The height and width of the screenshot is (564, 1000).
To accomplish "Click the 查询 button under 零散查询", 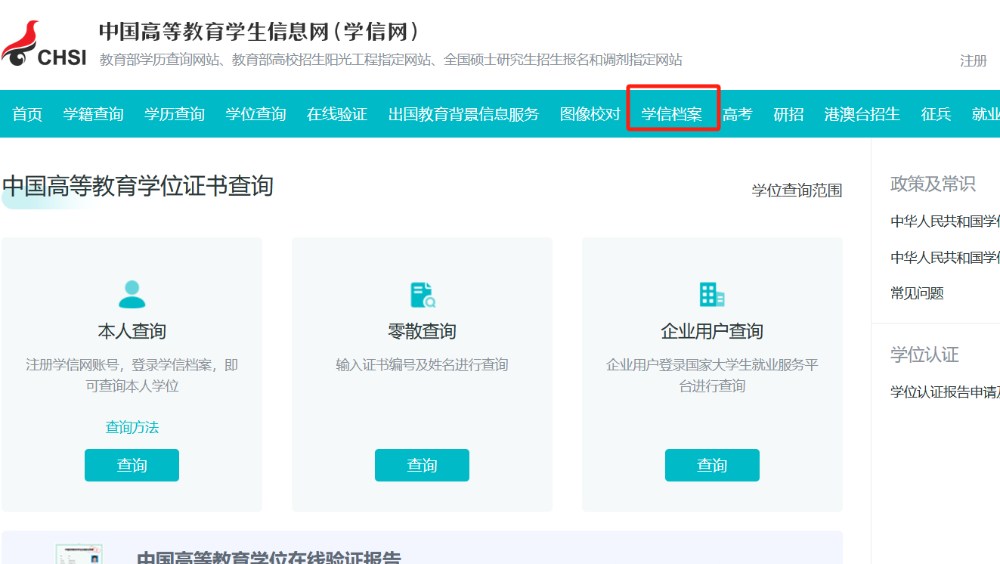I will tap(422, 465).
